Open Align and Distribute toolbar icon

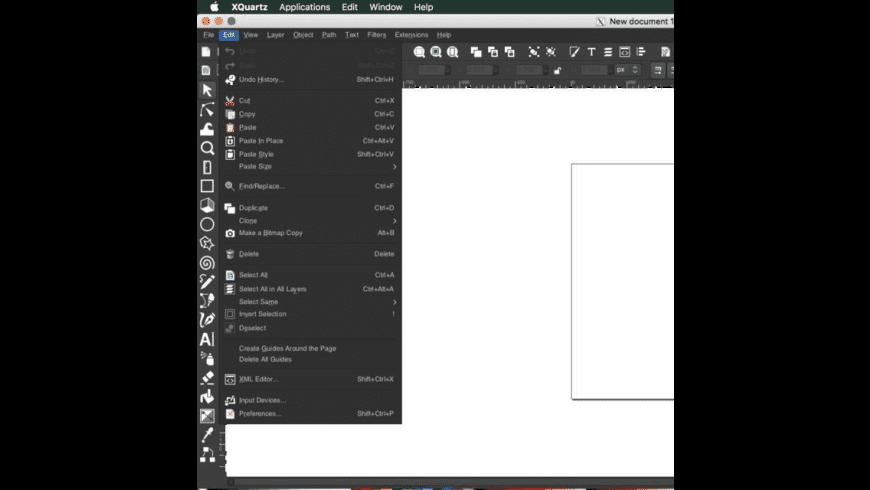(x=641, y=52)
